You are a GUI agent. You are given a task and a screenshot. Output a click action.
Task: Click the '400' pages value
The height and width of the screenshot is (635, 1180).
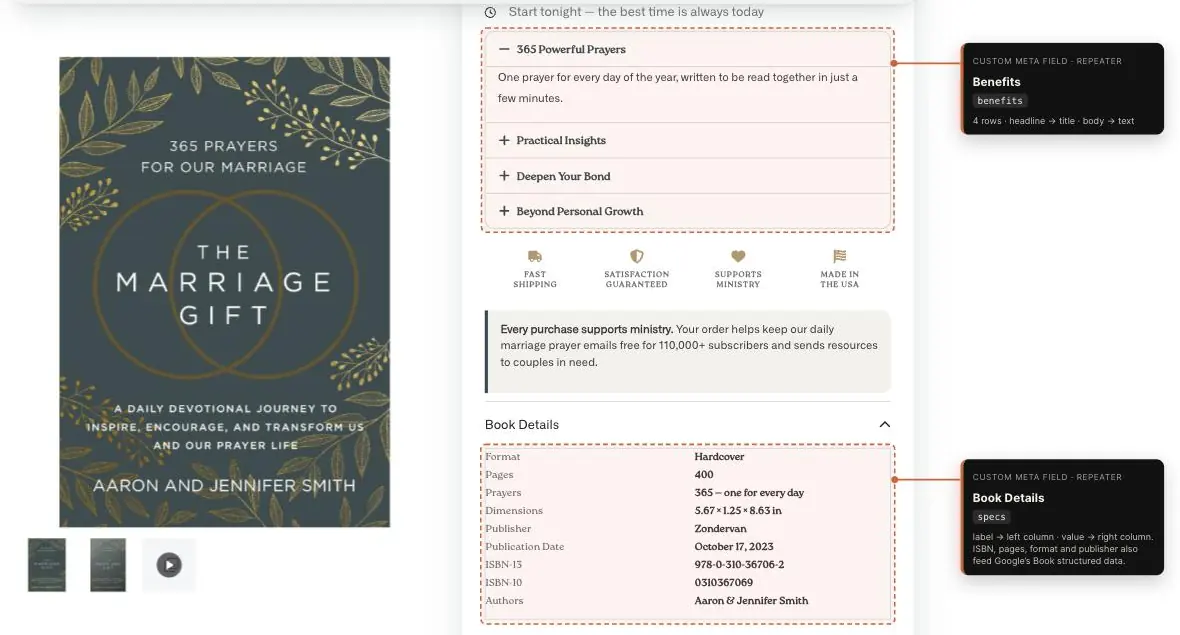click(704, 475)
